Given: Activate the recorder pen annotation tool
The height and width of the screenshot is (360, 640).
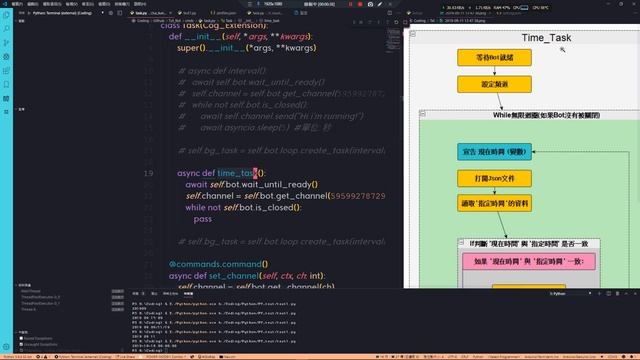Looking at the screenshot, I should click(x=380, y=4).
